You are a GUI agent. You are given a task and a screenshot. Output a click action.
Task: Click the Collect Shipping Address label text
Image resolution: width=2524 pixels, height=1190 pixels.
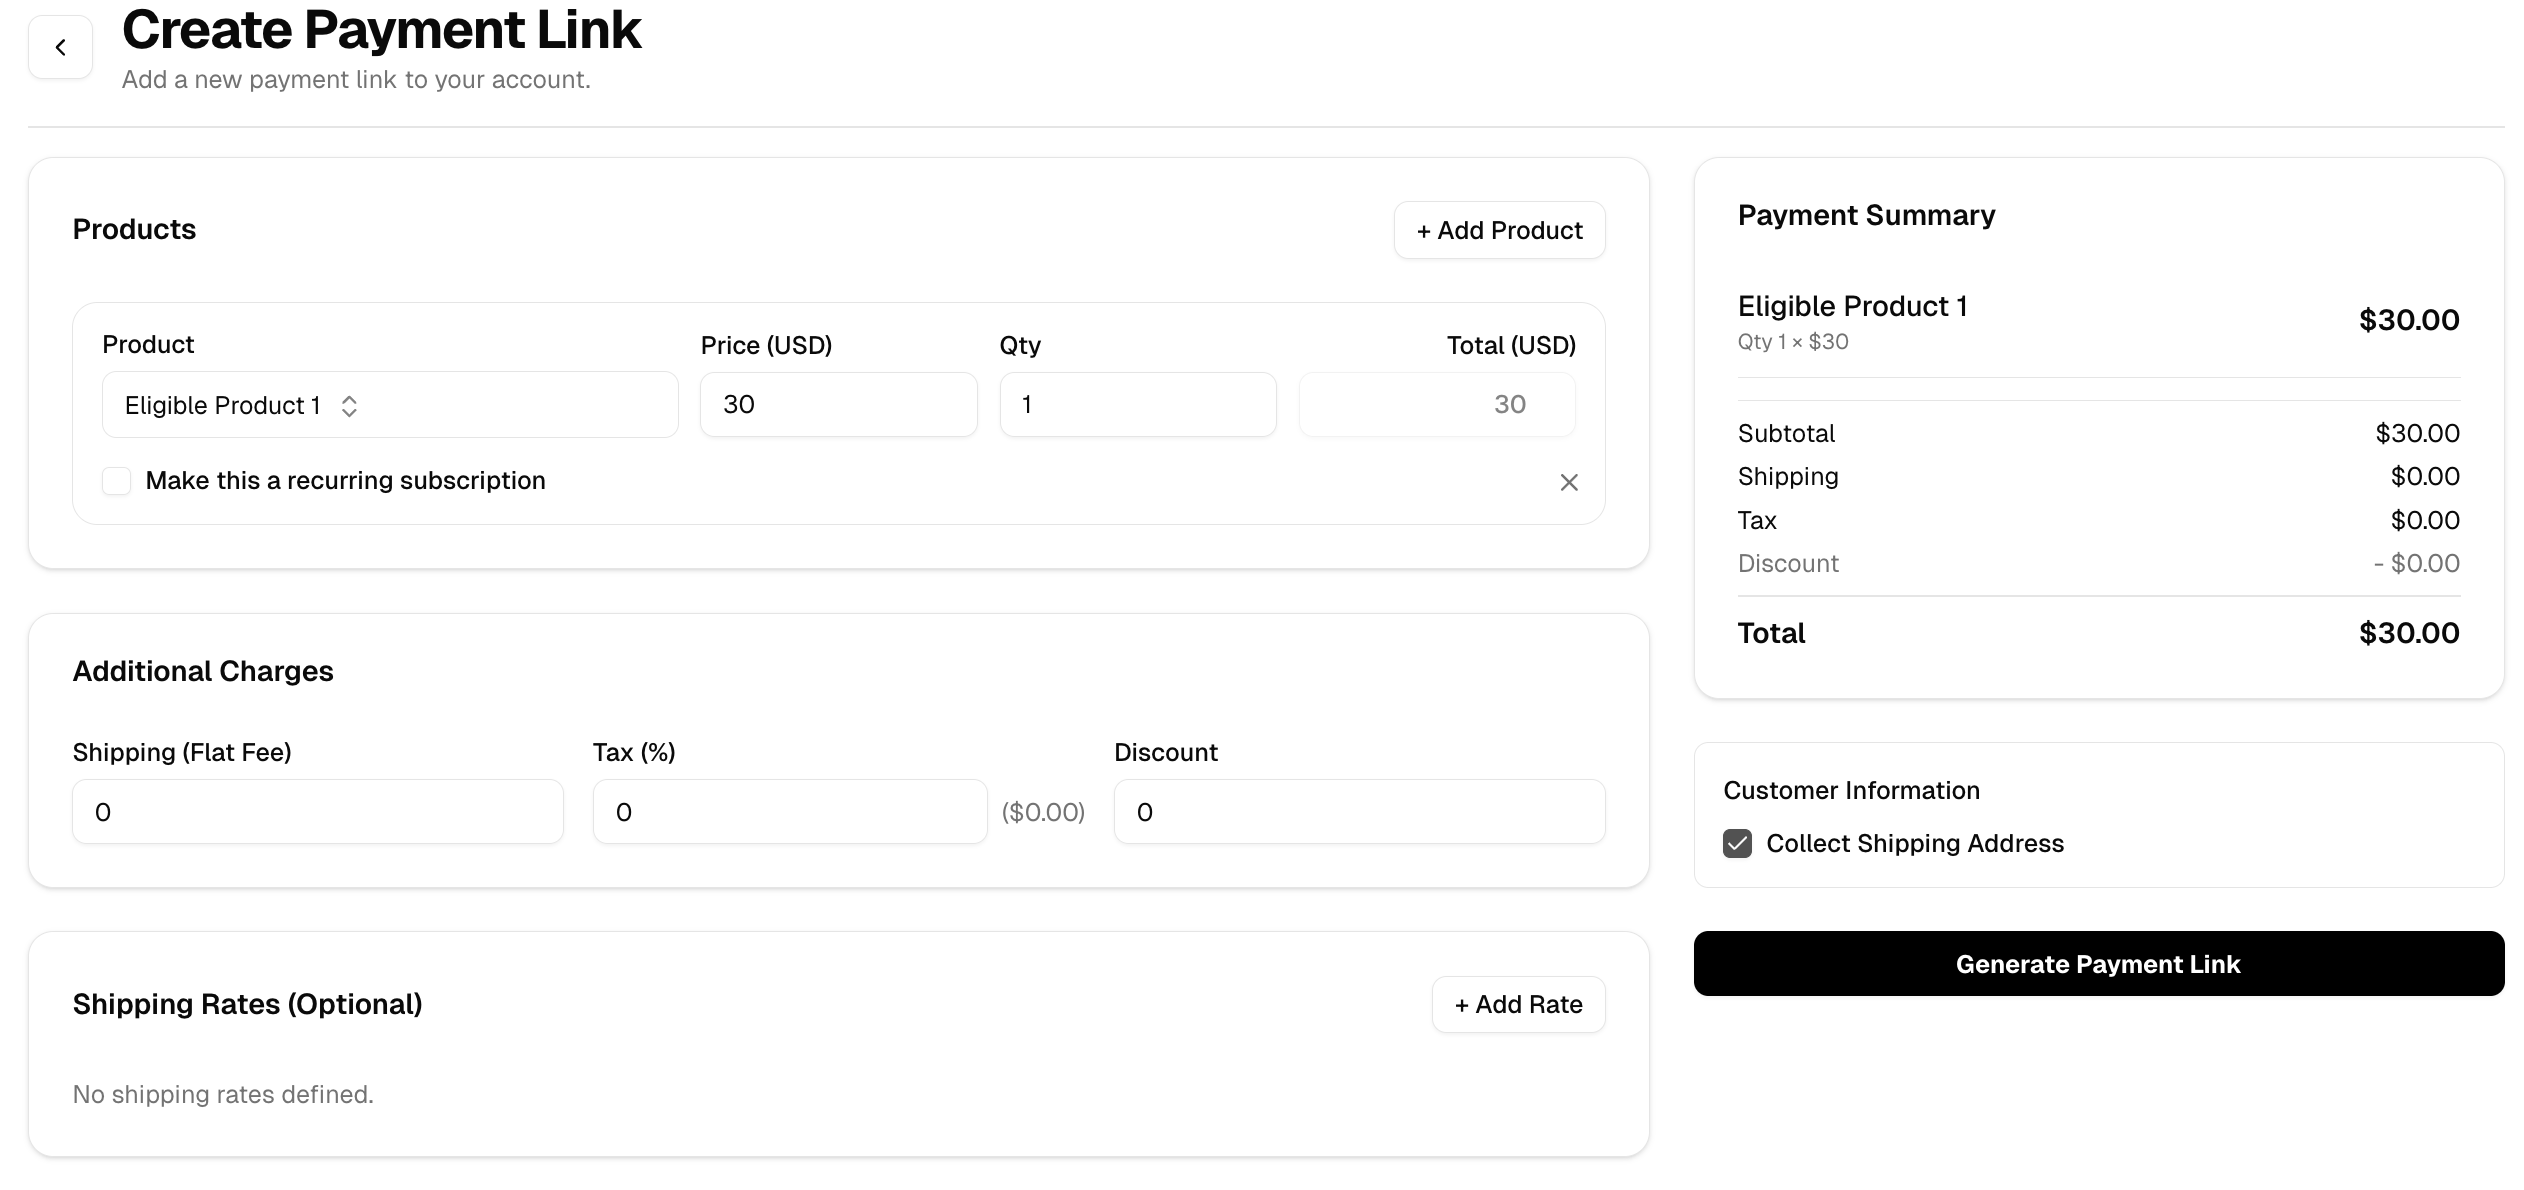tap(1914, 844)
